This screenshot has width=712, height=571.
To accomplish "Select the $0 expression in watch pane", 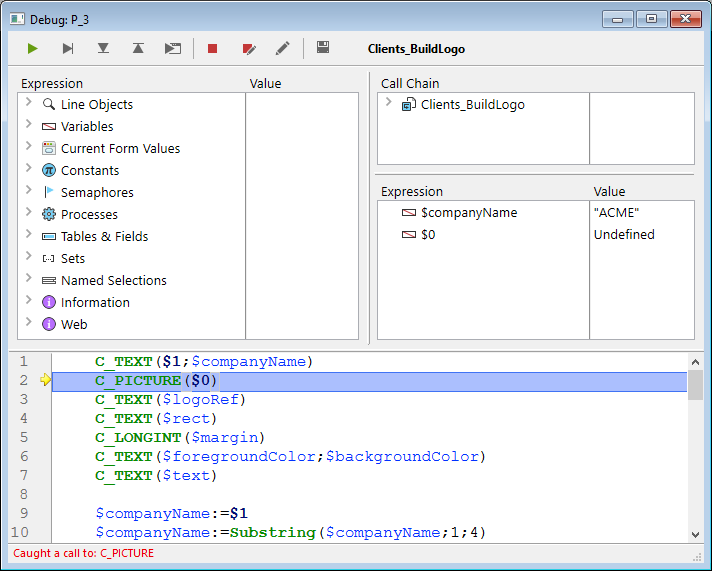I will [428, 234].
